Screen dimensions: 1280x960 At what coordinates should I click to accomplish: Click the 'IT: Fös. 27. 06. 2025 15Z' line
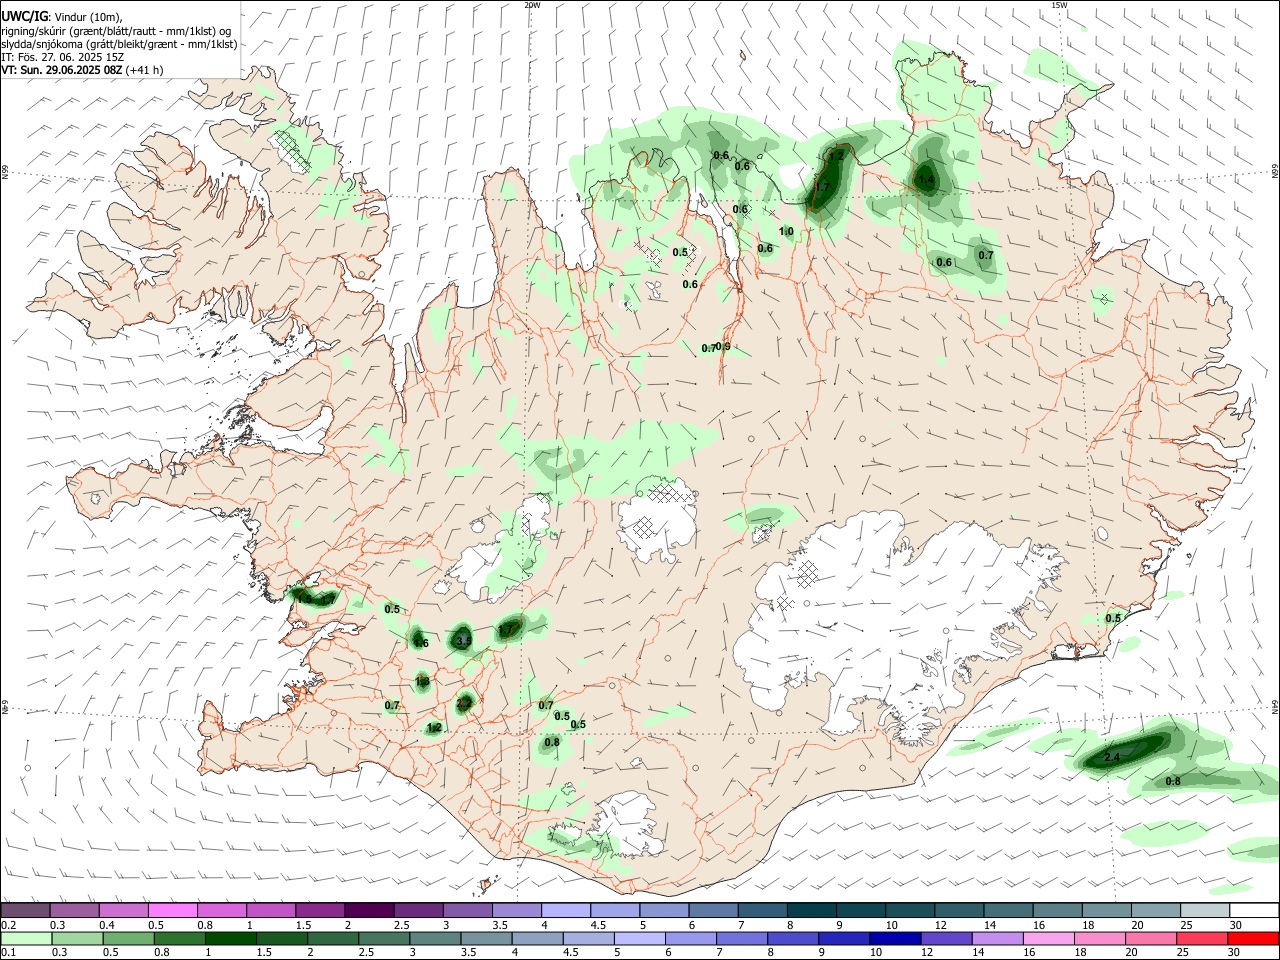[62, 57]
